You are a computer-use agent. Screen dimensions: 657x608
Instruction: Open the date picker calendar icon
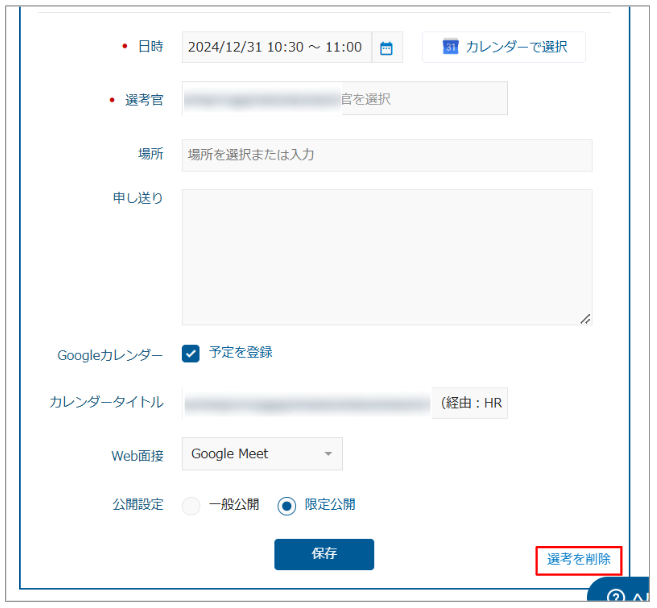click(387, 48)
